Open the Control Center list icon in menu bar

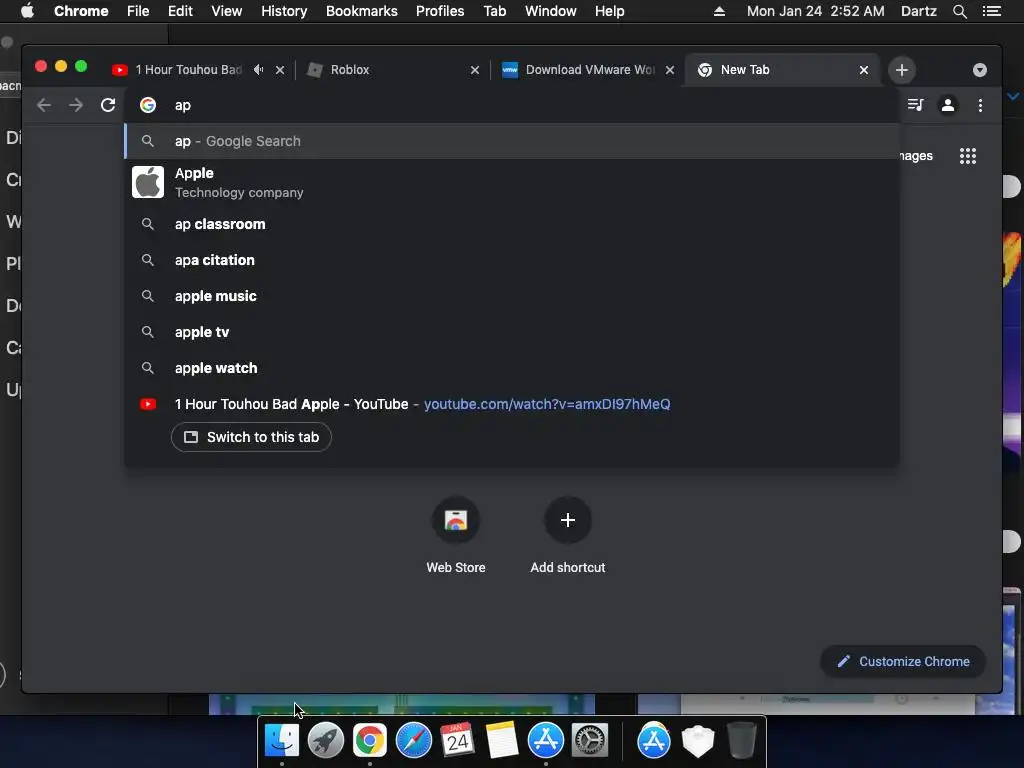point(992,11)
